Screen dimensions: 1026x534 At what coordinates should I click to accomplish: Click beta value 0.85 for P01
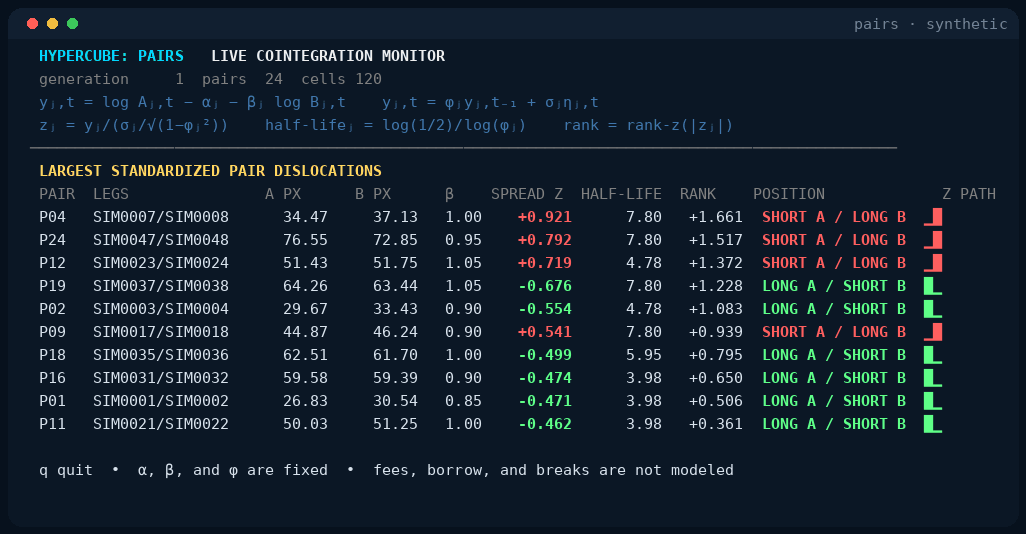[463, 400]
